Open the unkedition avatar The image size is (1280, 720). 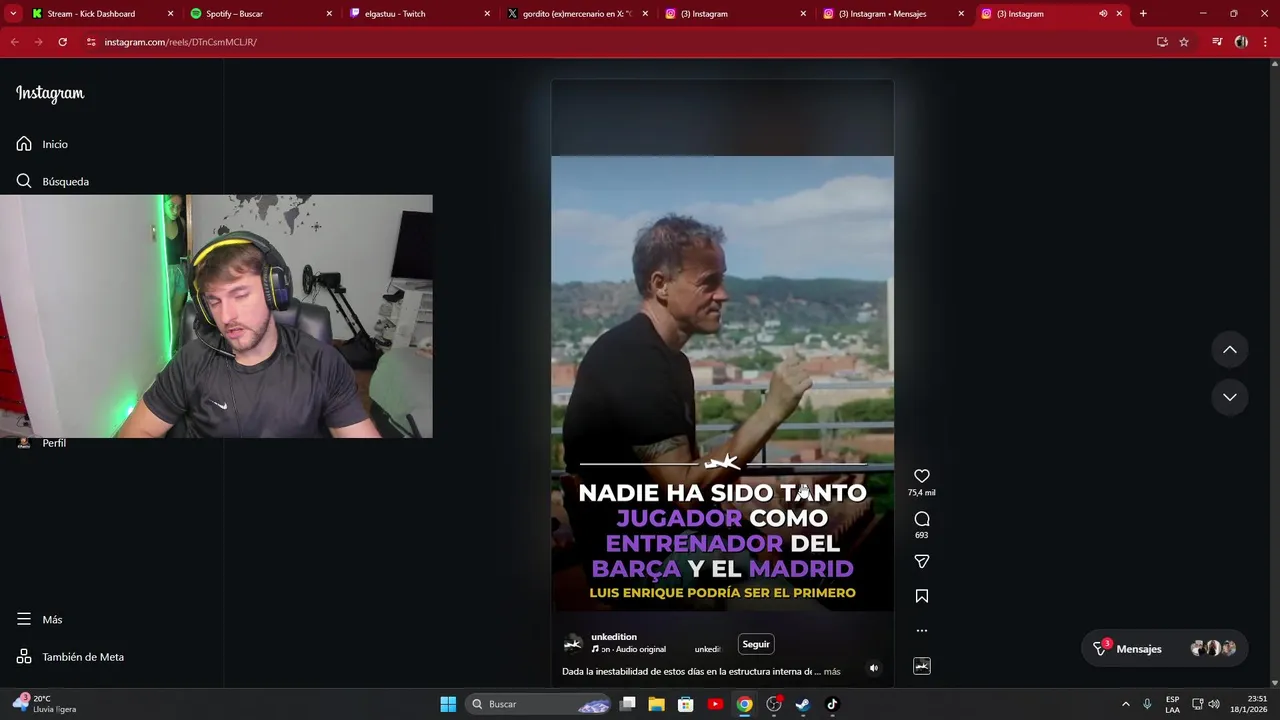(573, 643)
